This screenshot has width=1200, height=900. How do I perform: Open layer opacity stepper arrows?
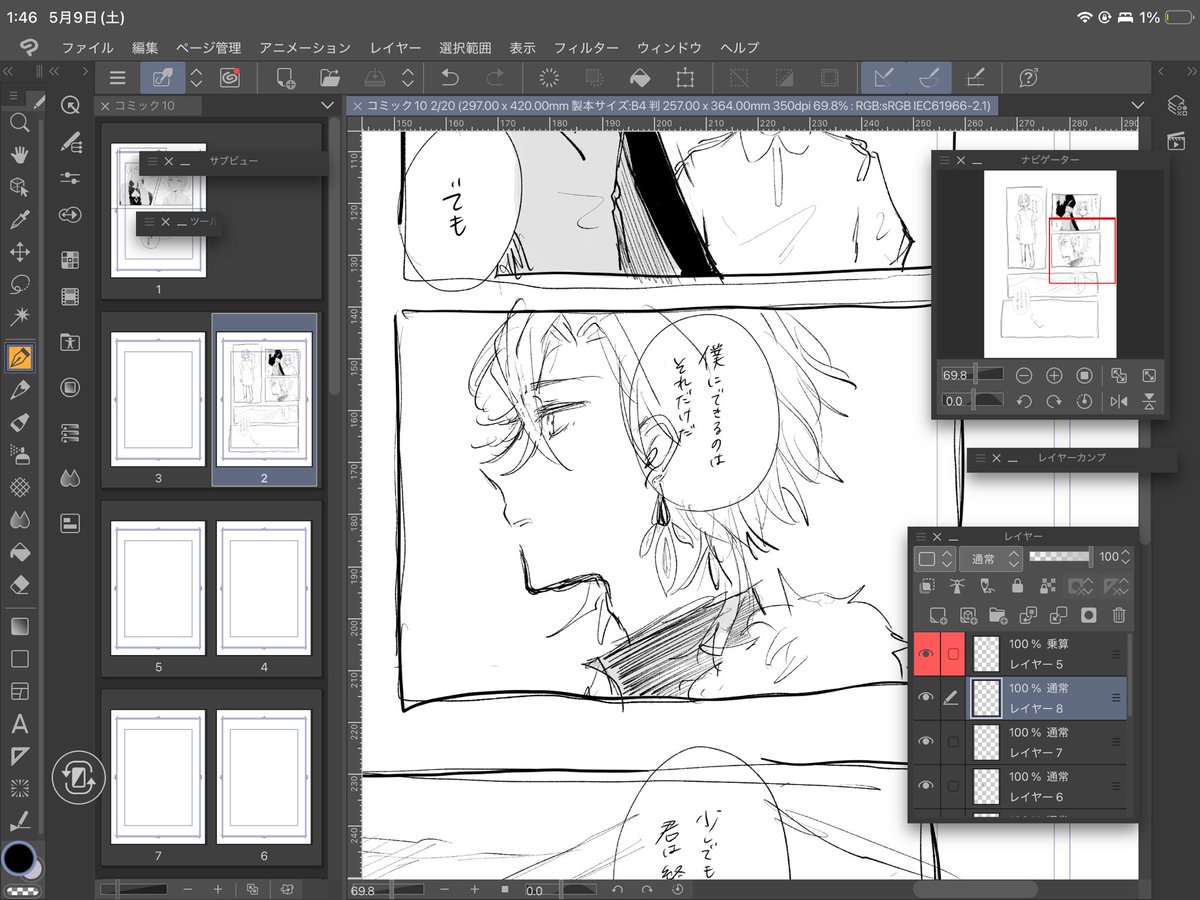(x=1127, y=557)
